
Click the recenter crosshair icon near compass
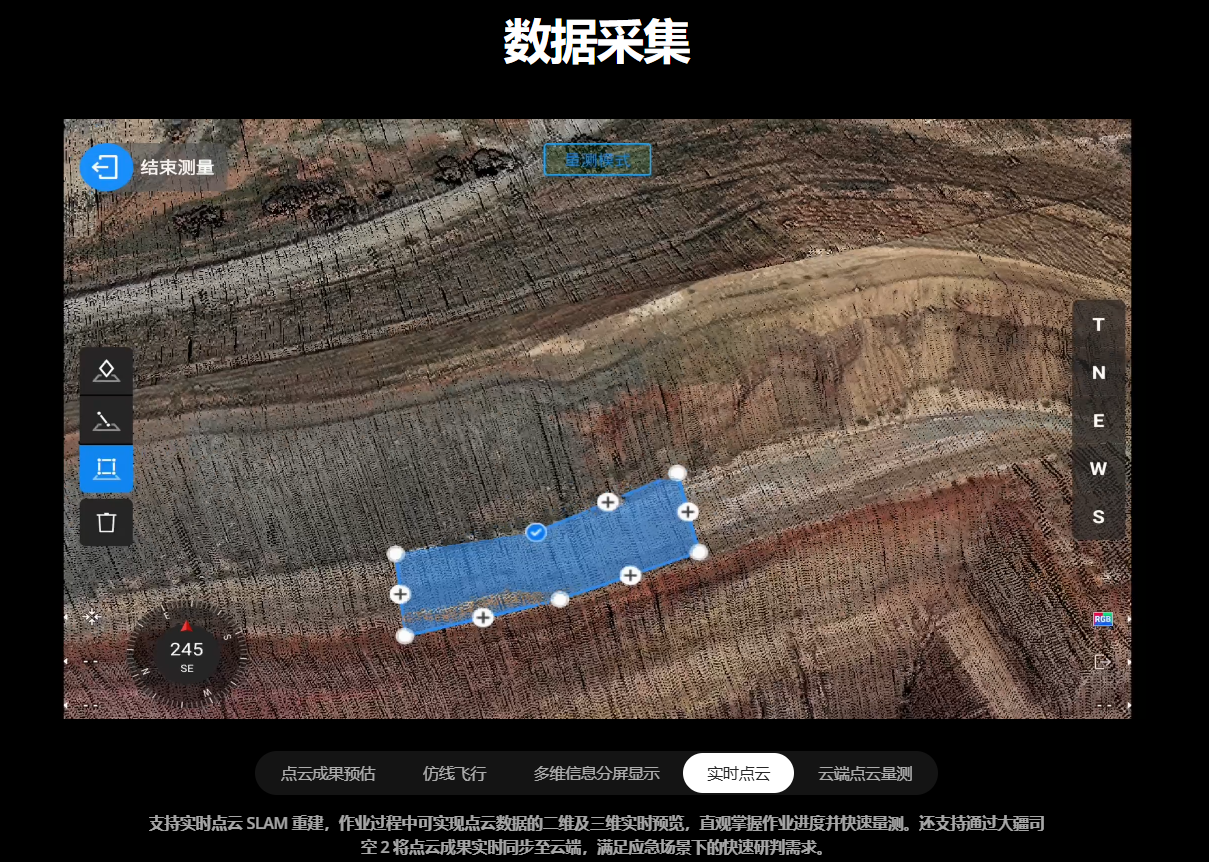tap(92, 617)
